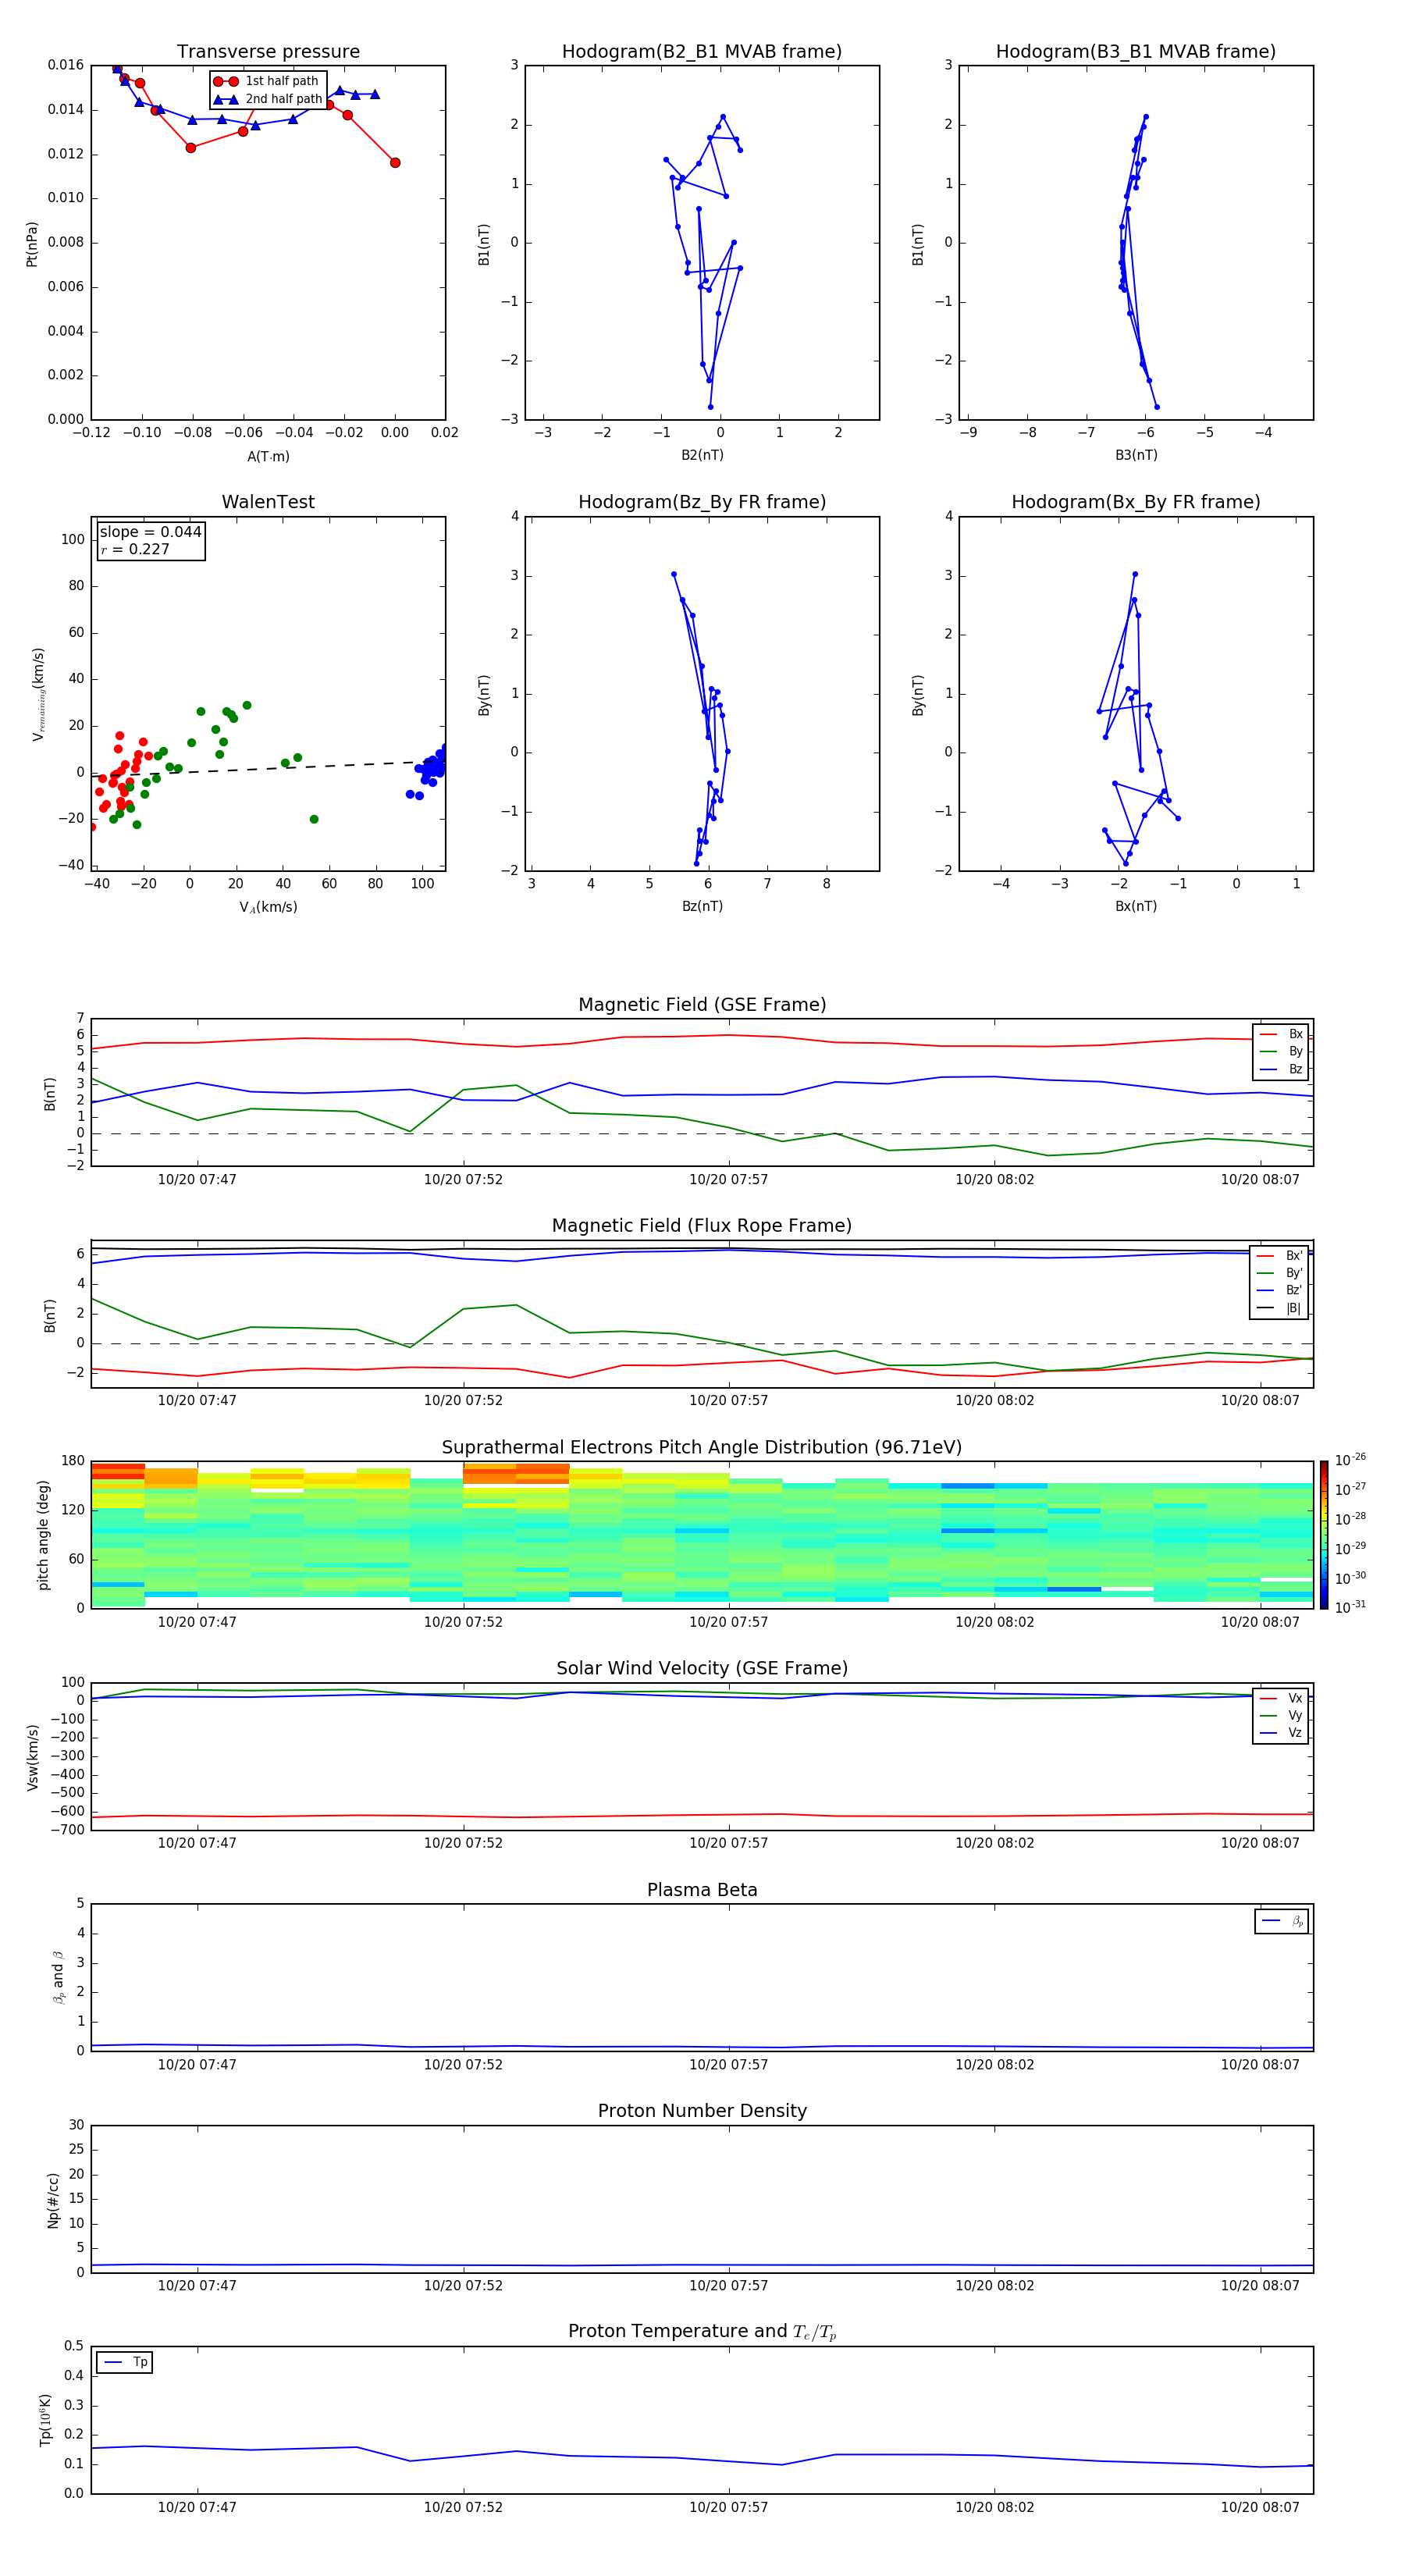Image resolution: width=1405 pixels, height=2576 pixels.
Task: Click the 'Bx(nT)' axis label
Action: pyautogui.click(x=1136, y=906)
